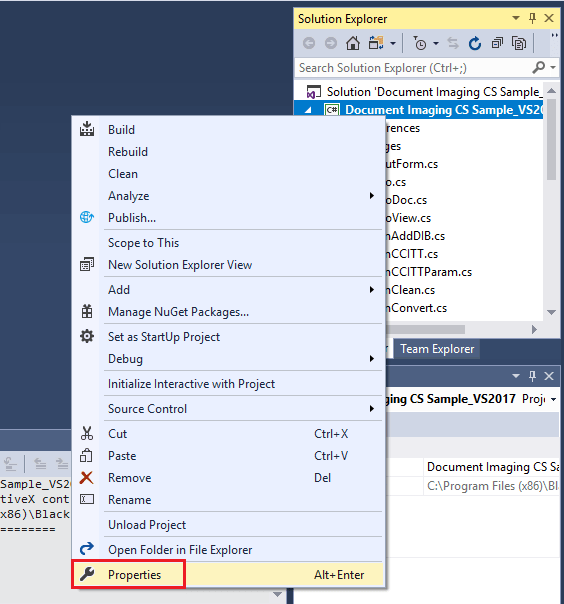This screenshot has width=564, height=604.
Task: Click scroll down arrow in Solution Explorer
Action: pos(551,312)
